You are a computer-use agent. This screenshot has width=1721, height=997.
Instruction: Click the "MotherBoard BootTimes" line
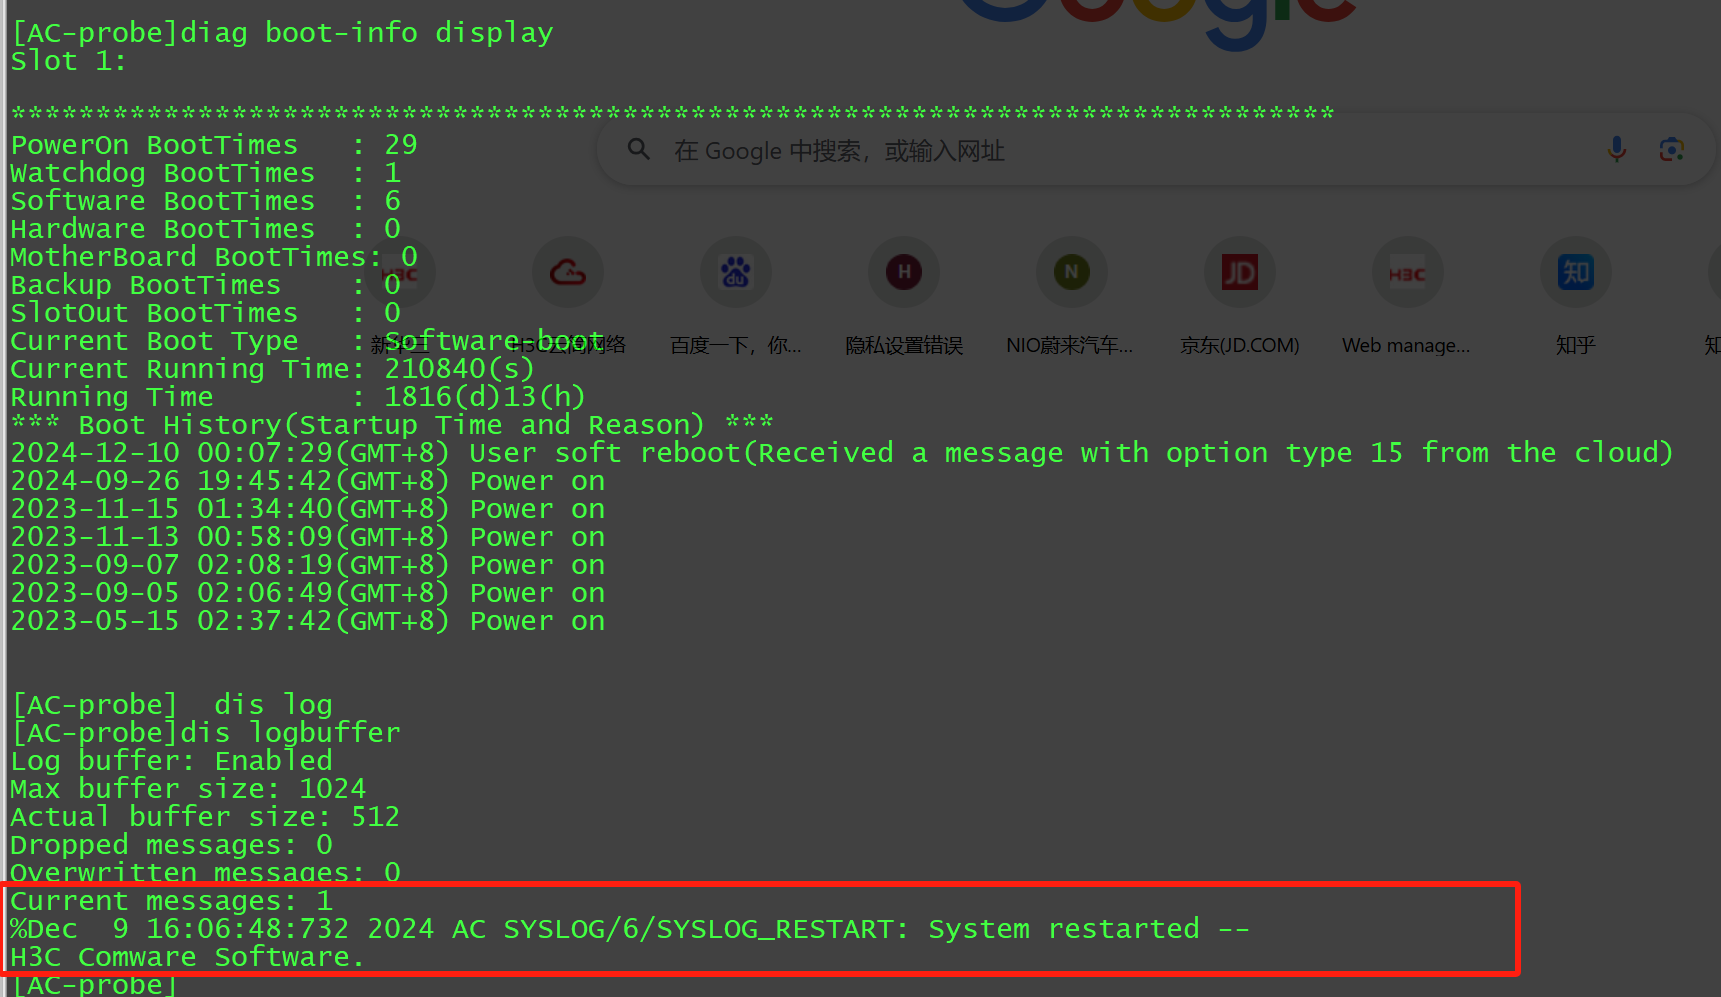point(214,257)
